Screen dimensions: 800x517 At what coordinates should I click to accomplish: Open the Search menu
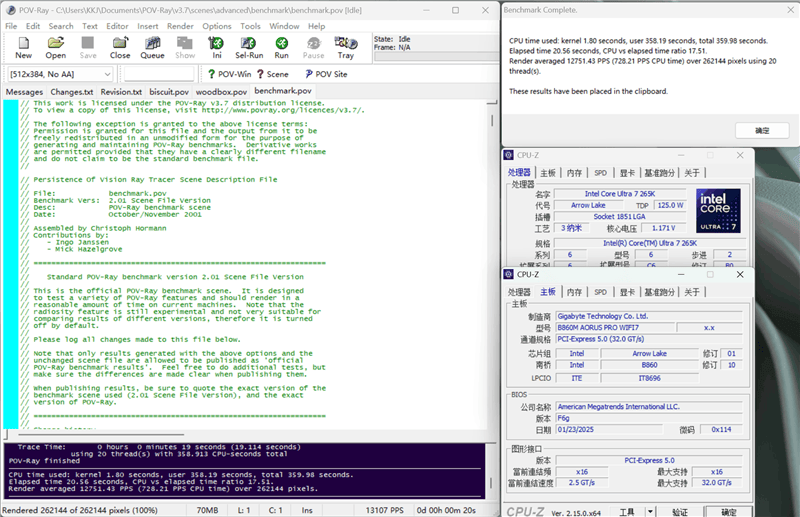tap(61, 26)
